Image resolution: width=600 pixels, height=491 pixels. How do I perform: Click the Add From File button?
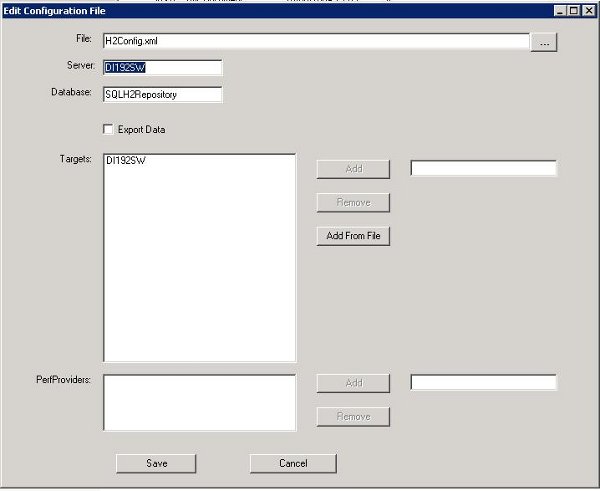tap(353, 236)
